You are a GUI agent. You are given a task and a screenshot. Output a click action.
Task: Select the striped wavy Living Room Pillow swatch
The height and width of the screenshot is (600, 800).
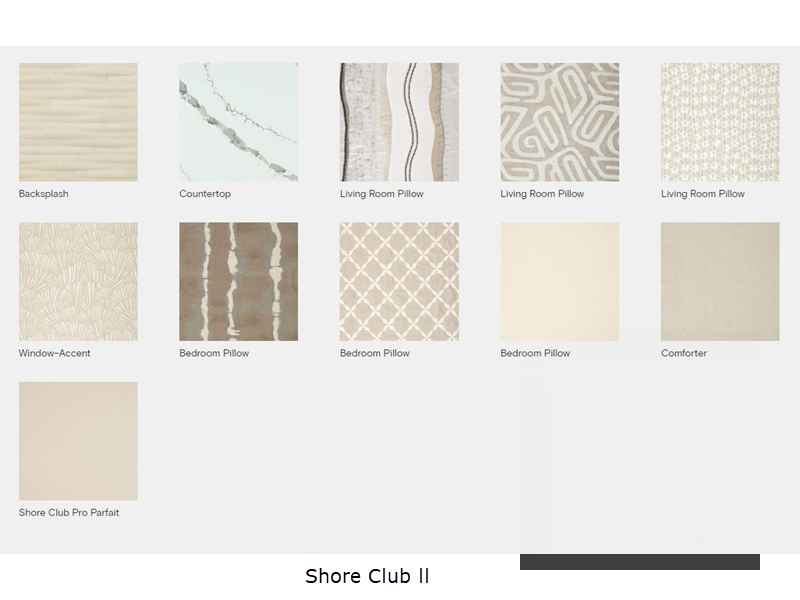click(399, 122)
